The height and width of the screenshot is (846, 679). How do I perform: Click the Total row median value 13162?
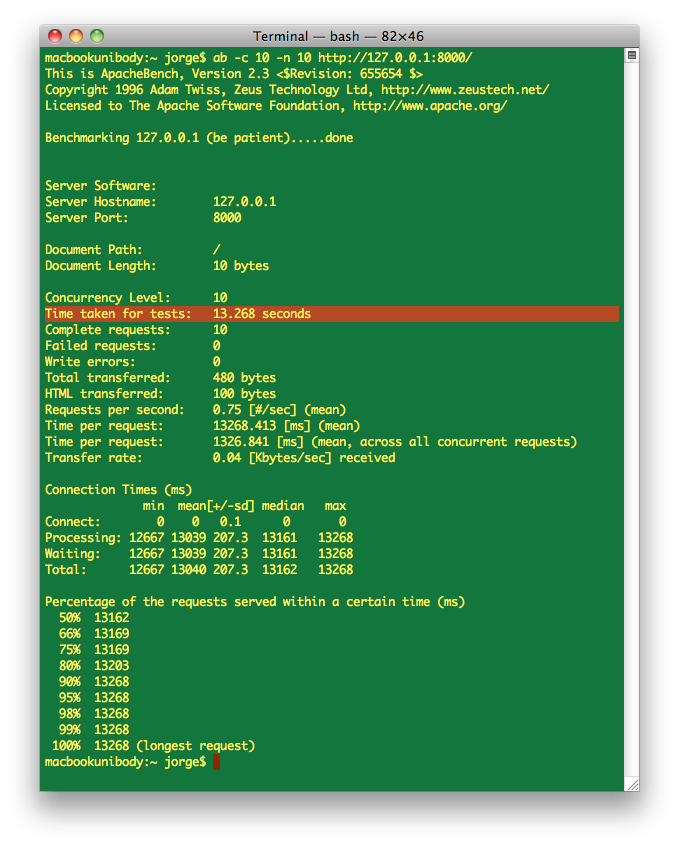280,570
